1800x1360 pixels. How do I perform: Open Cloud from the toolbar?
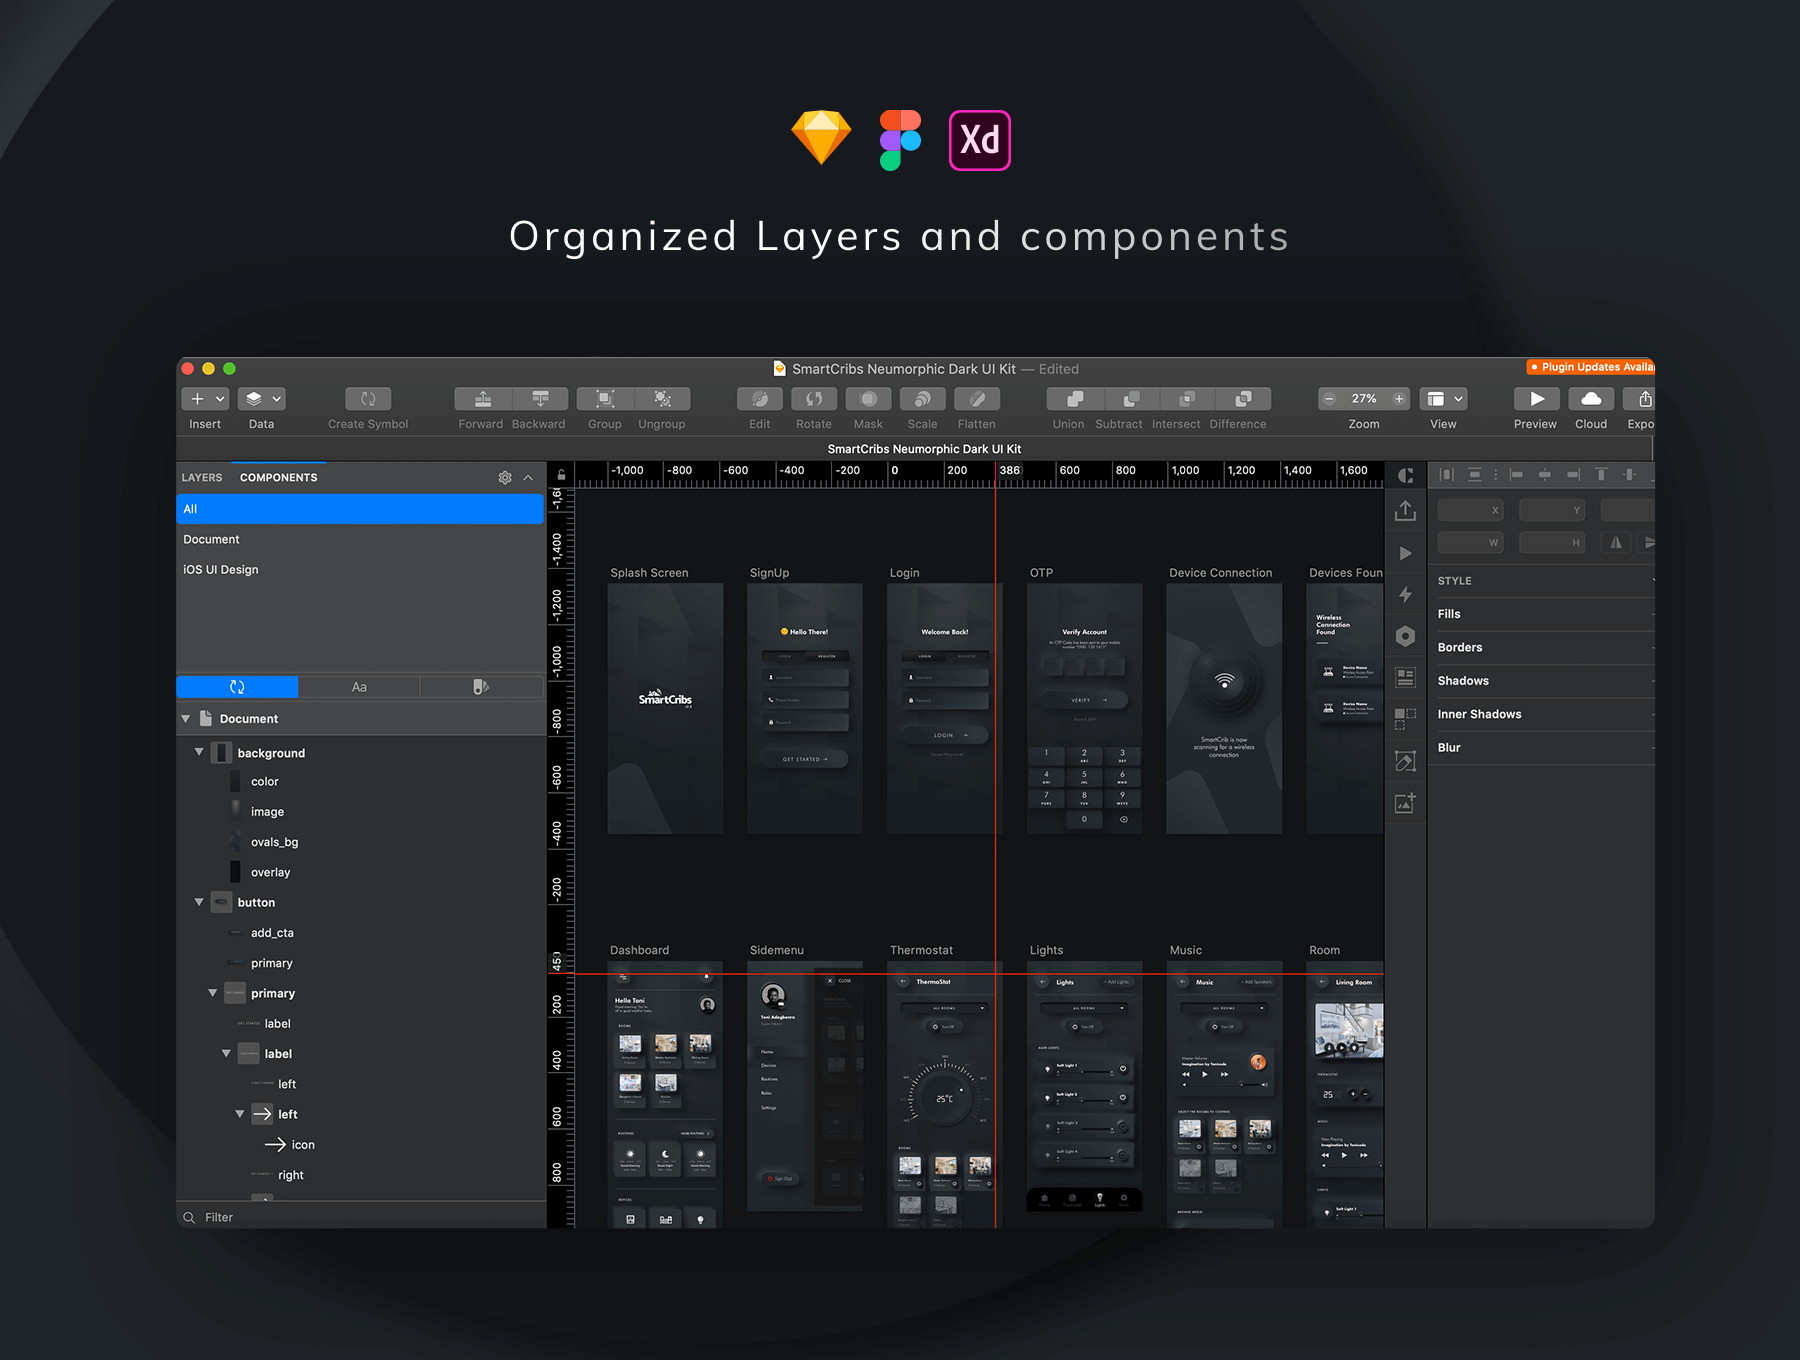[x=1590, y=399]
